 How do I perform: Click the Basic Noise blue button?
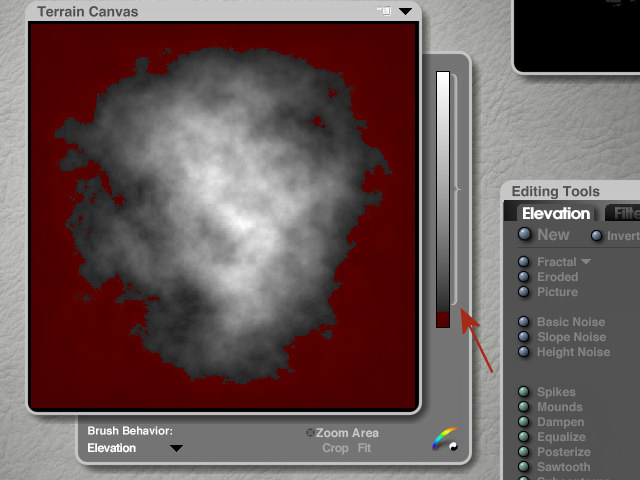pyautogui.click(x=524, y=321)
